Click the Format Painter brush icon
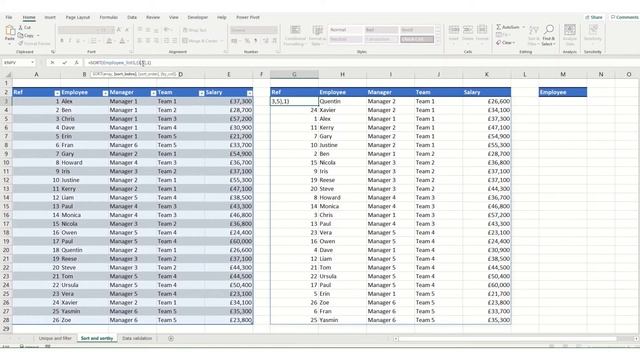 pos(21,43)
